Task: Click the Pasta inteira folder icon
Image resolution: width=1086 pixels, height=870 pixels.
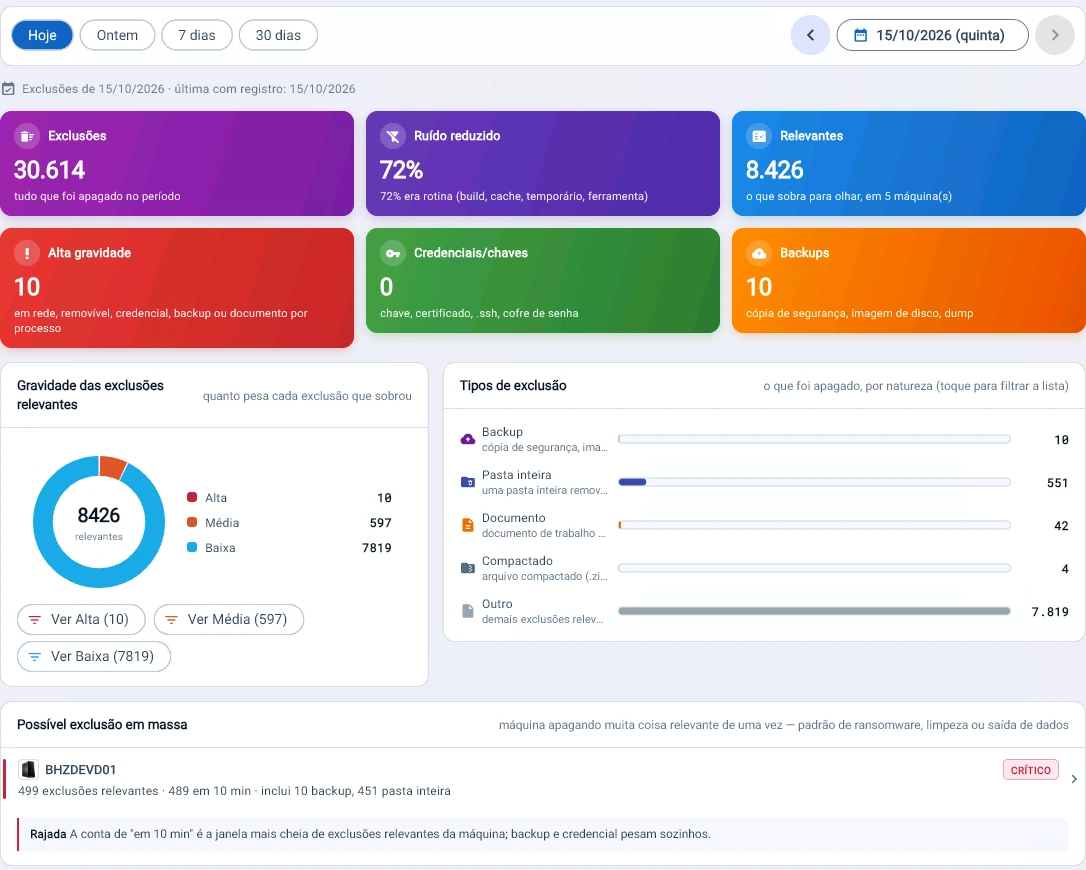Action: [468, 482]
